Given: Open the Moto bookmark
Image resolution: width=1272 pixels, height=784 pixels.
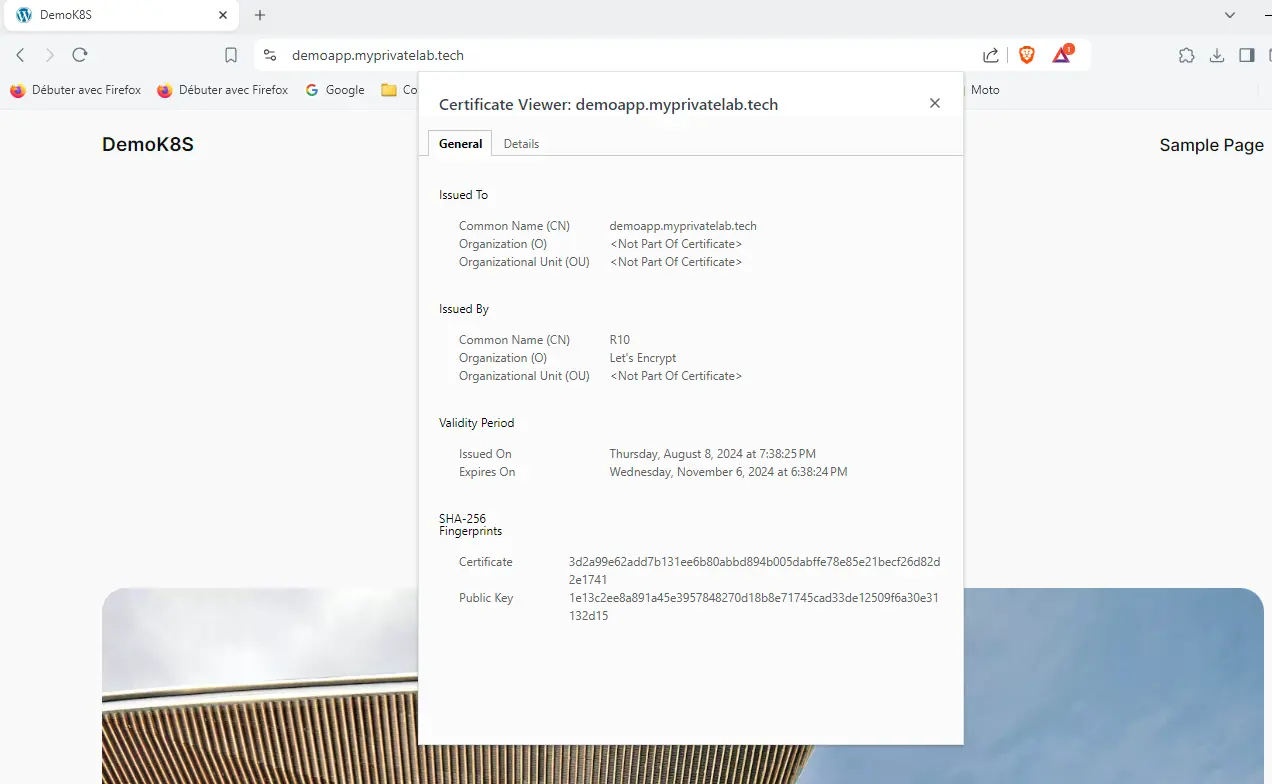Looking at the screenshot, I should click(x=985, y=90).
